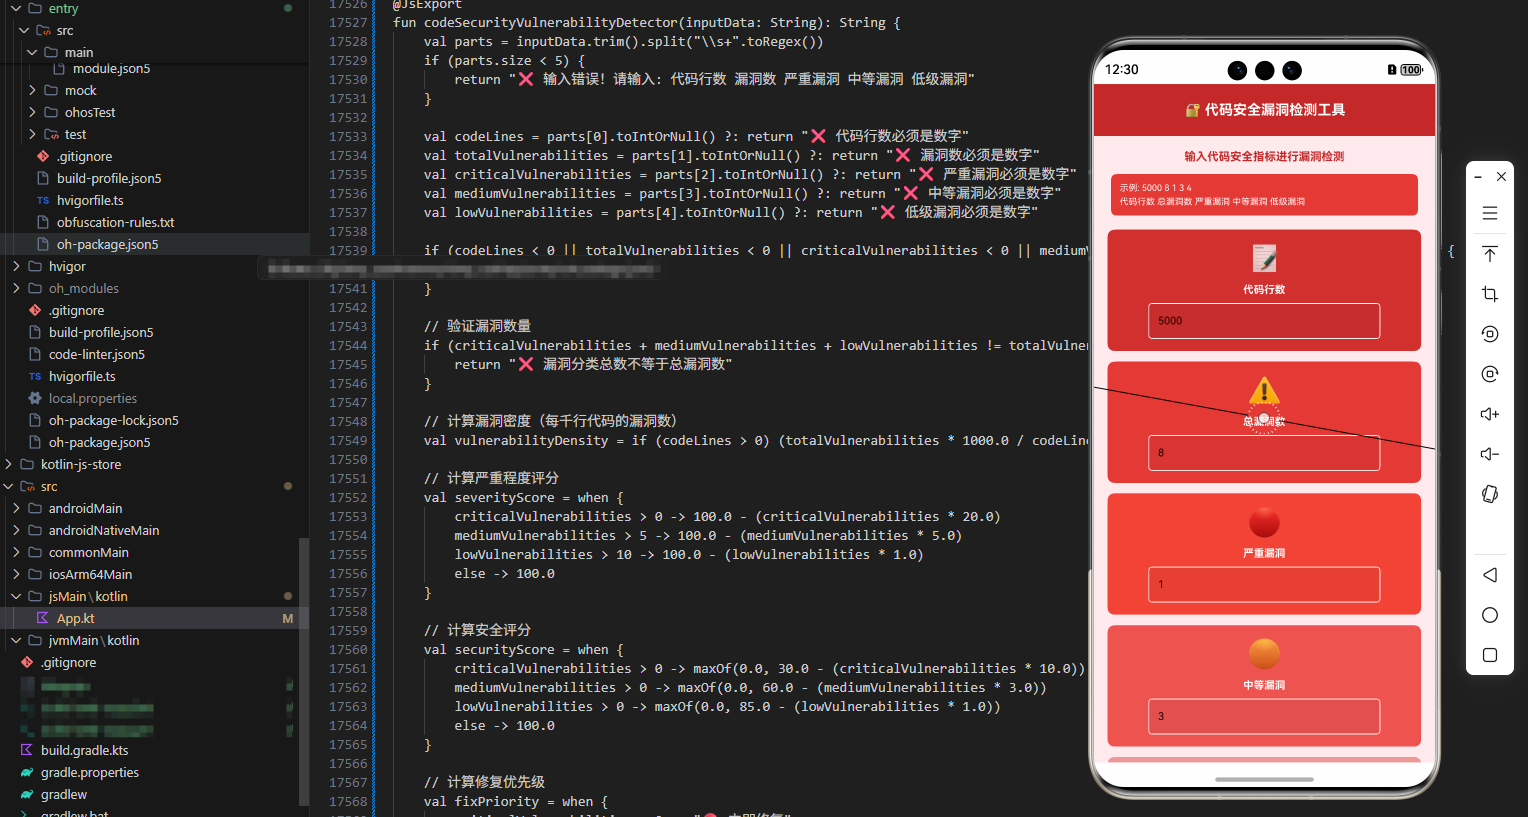Select the highlighted oh-package.json5 file
This screenshot has height=817, width=1528.
[154, 244]
